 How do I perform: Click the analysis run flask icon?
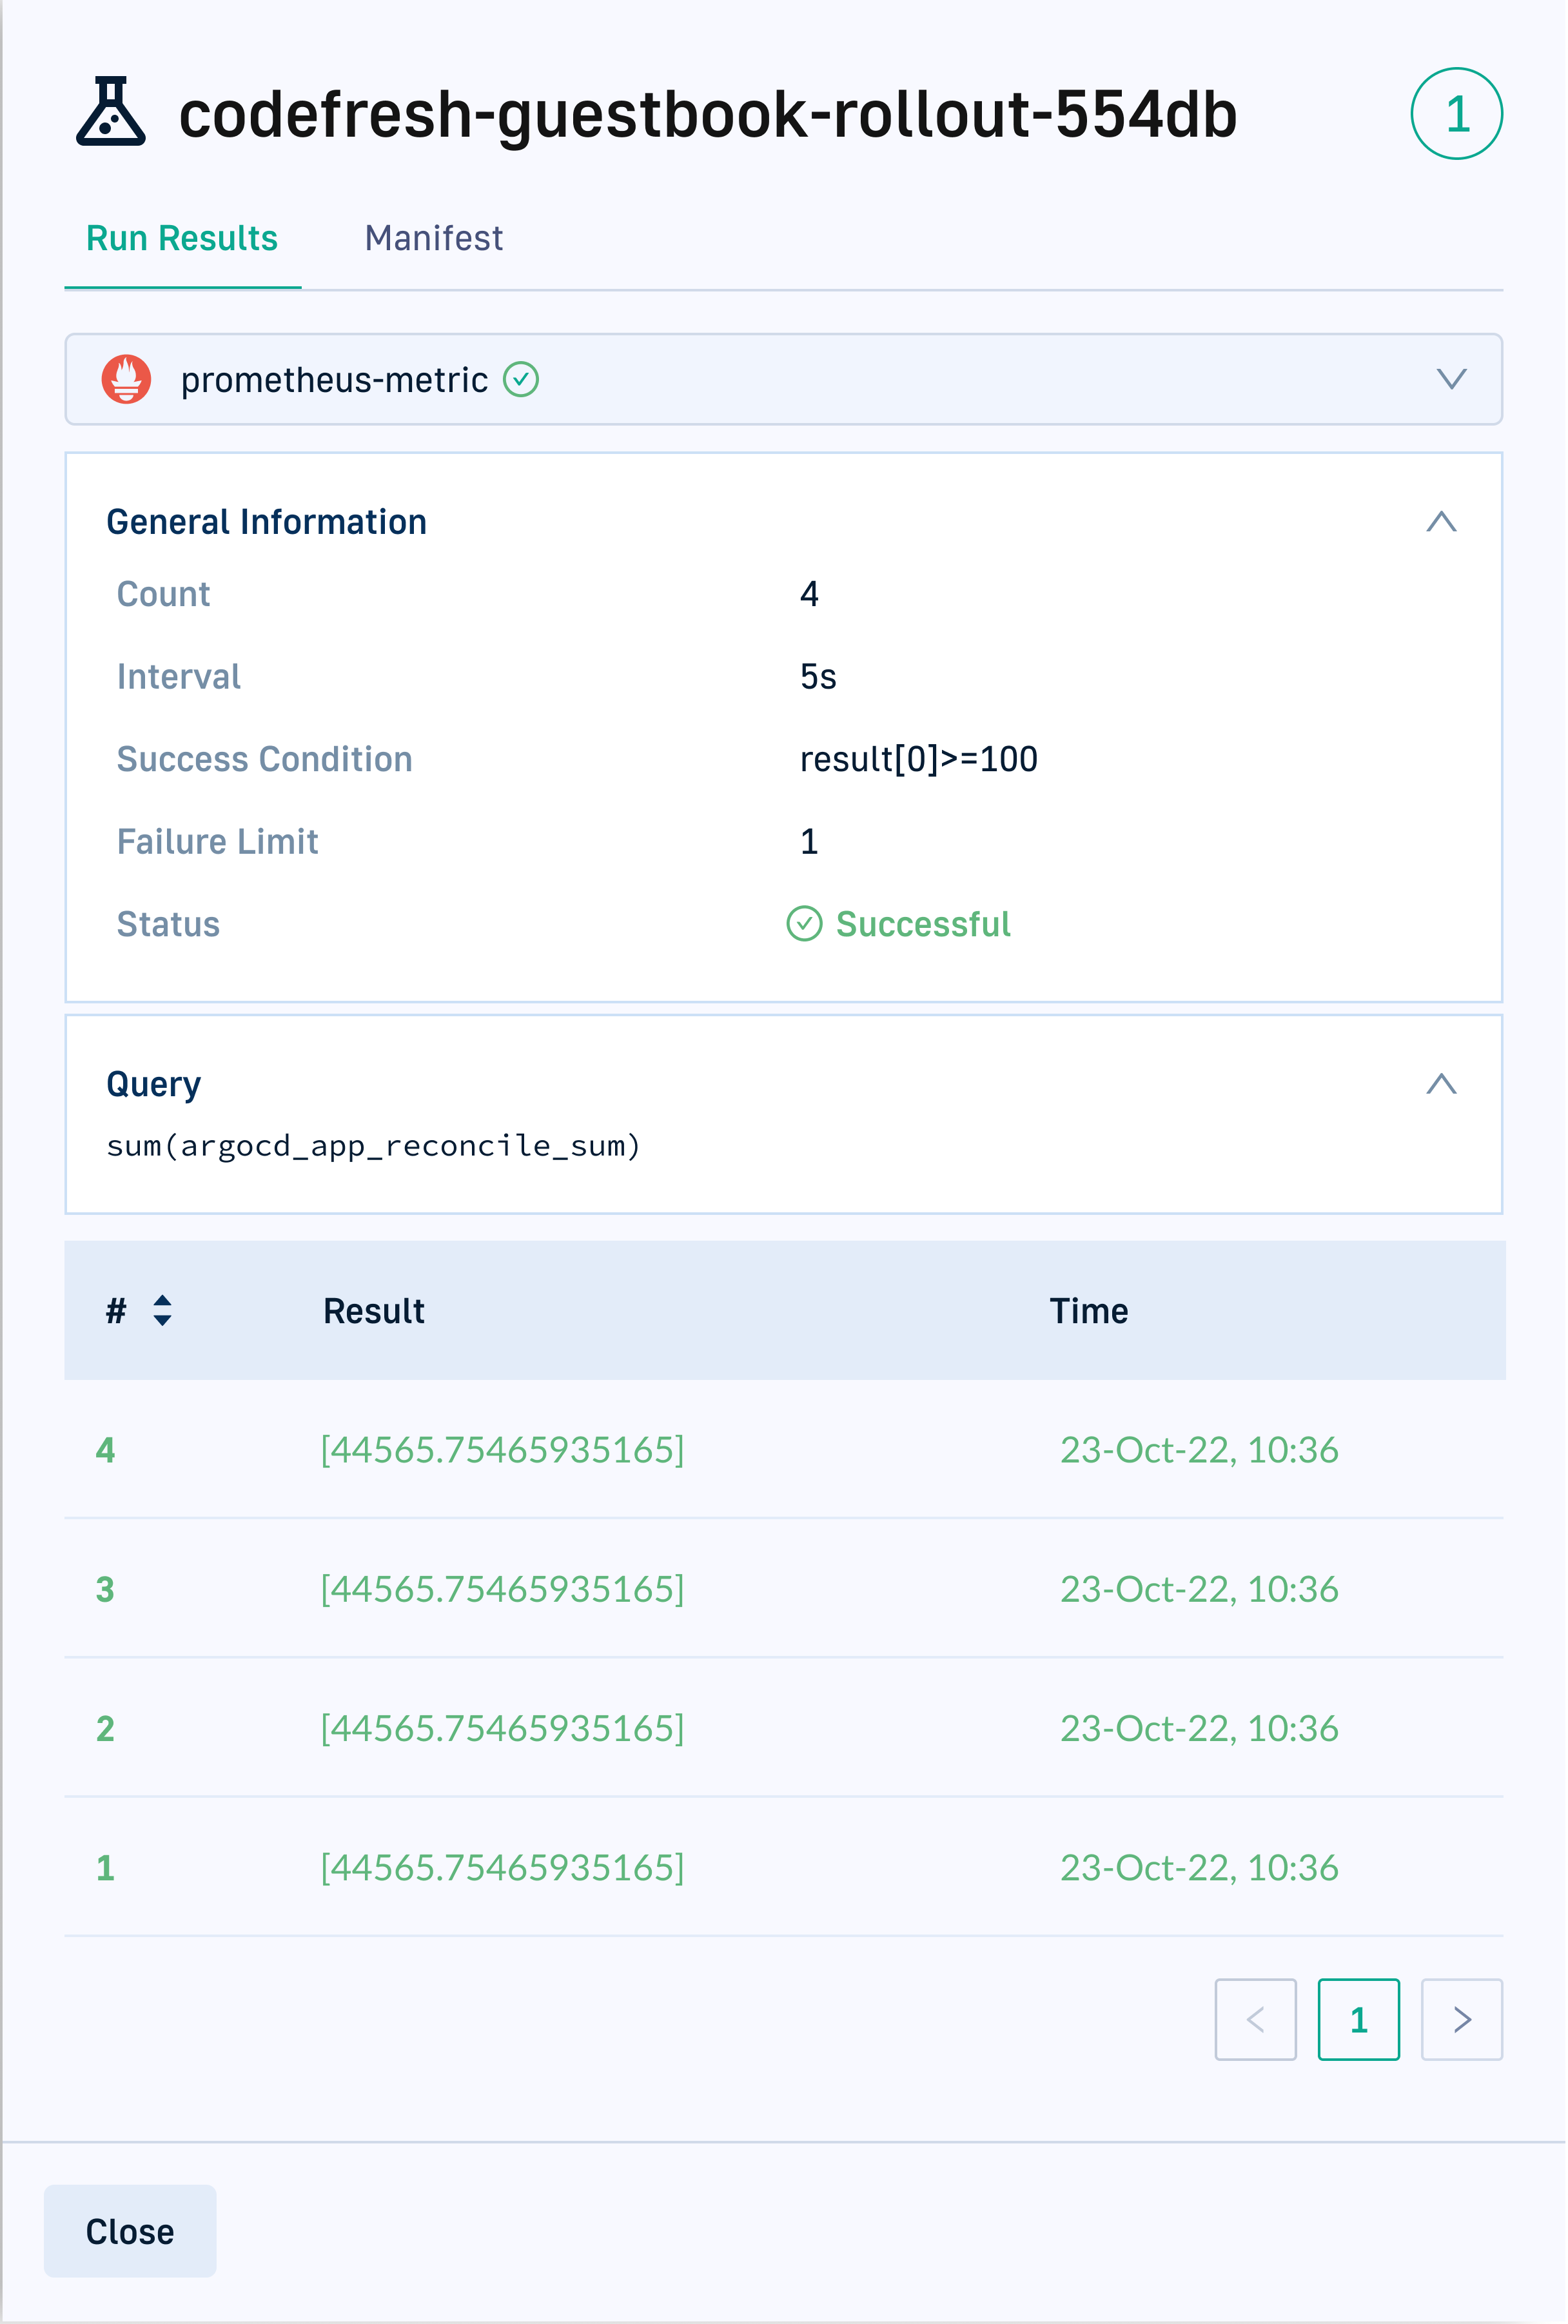point(110,113)
